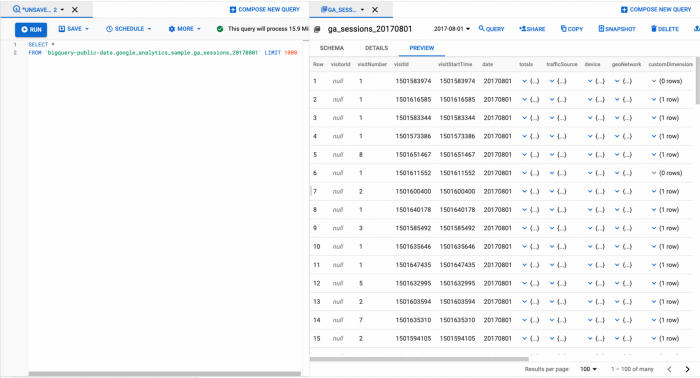
Task: Click the visitorId column header
Action: click(x=340, y=64)
